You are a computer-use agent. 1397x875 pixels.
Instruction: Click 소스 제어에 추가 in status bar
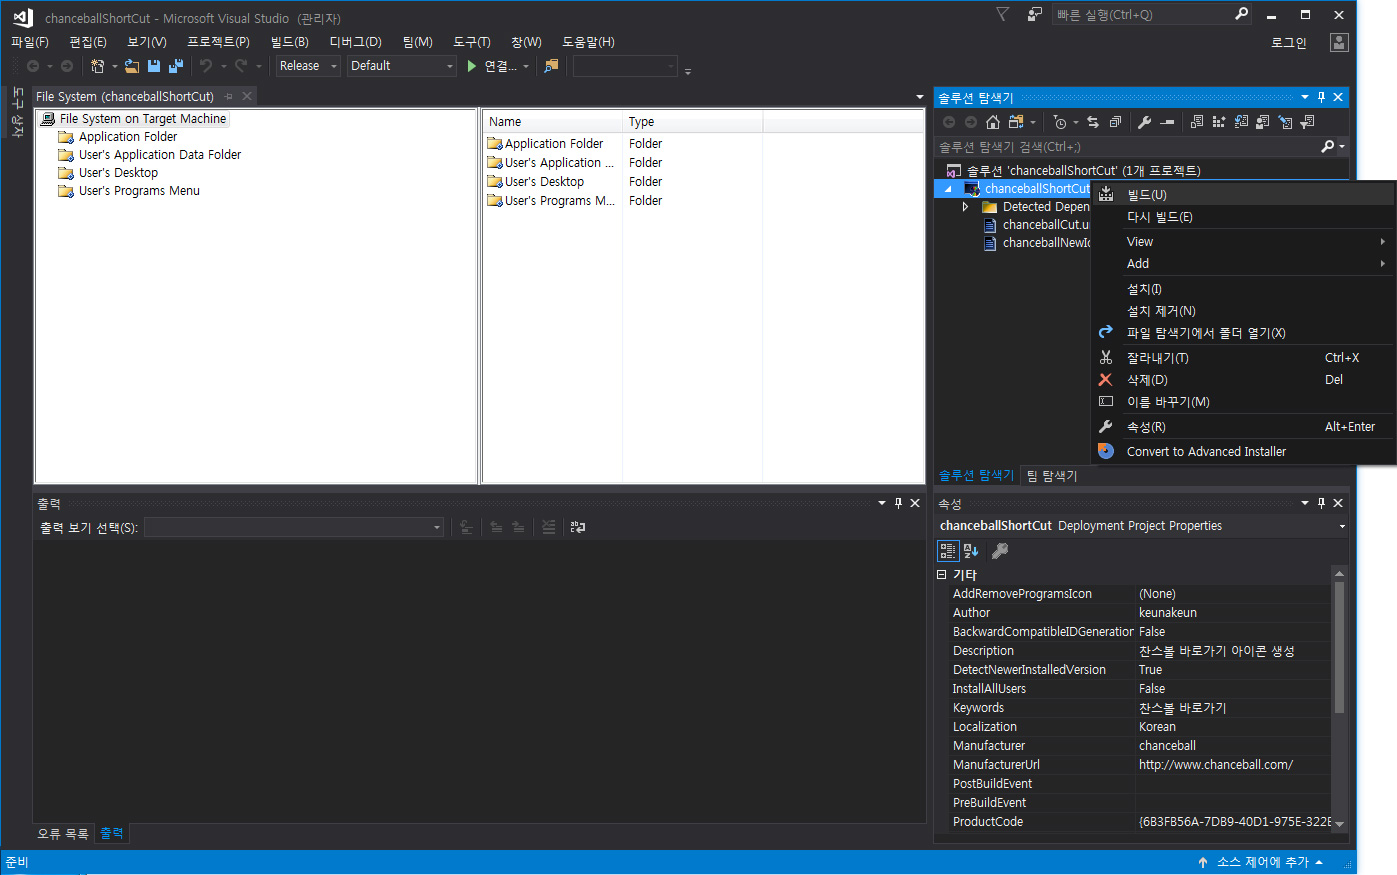click(x=1262, y=862)
